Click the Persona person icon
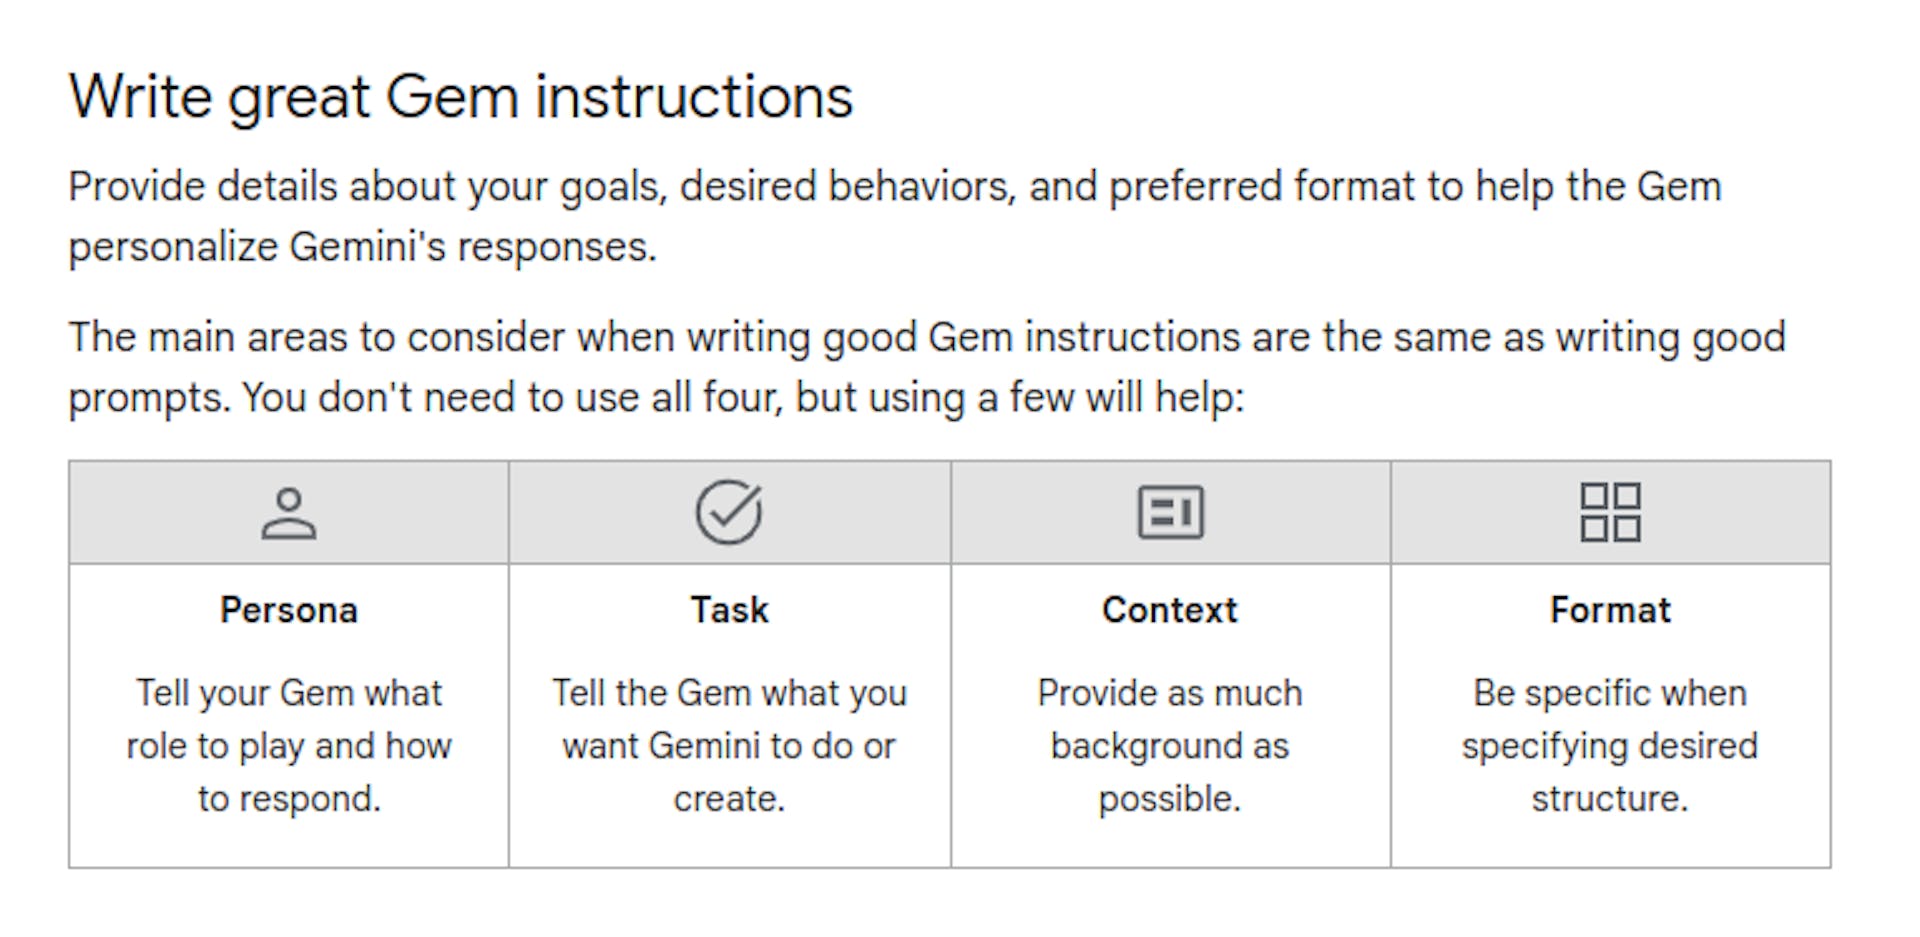Screen dimensions: 1920x937 click(288, 513)
